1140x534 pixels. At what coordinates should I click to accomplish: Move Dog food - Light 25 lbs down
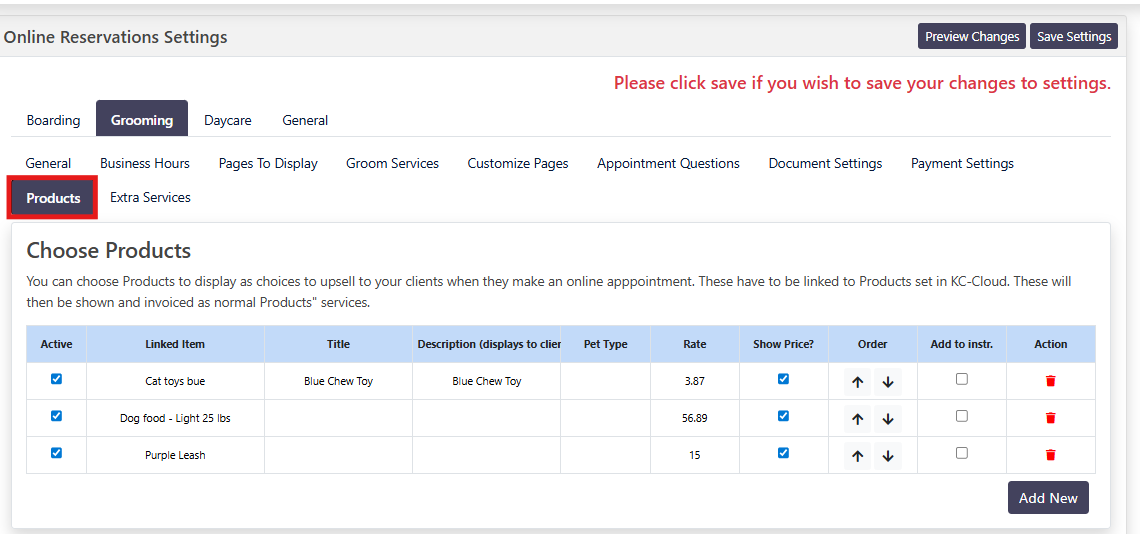coord(888,419)
